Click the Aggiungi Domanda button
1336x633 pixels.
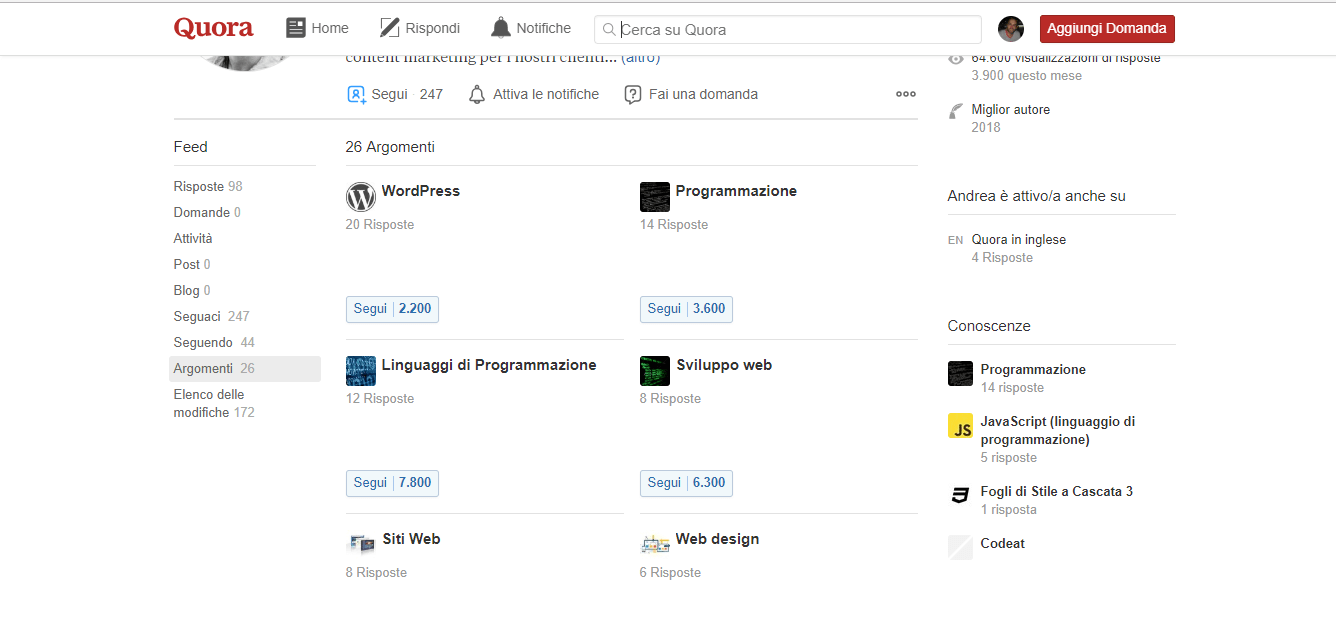[1107, 29]
